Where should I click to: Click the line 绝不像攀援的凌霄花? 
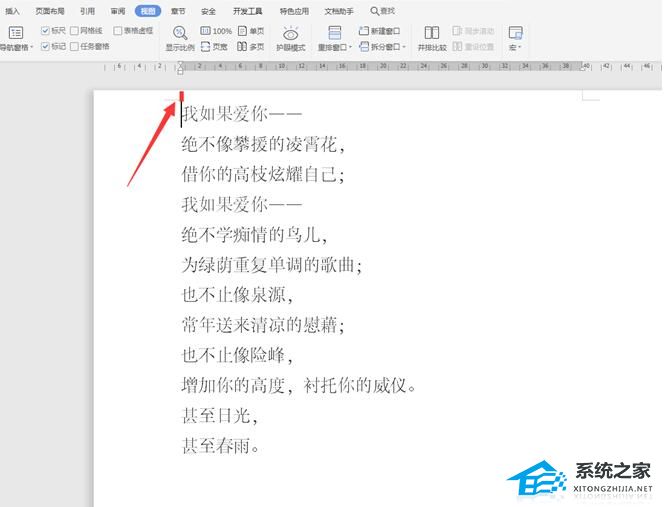(x=263, y=144)
